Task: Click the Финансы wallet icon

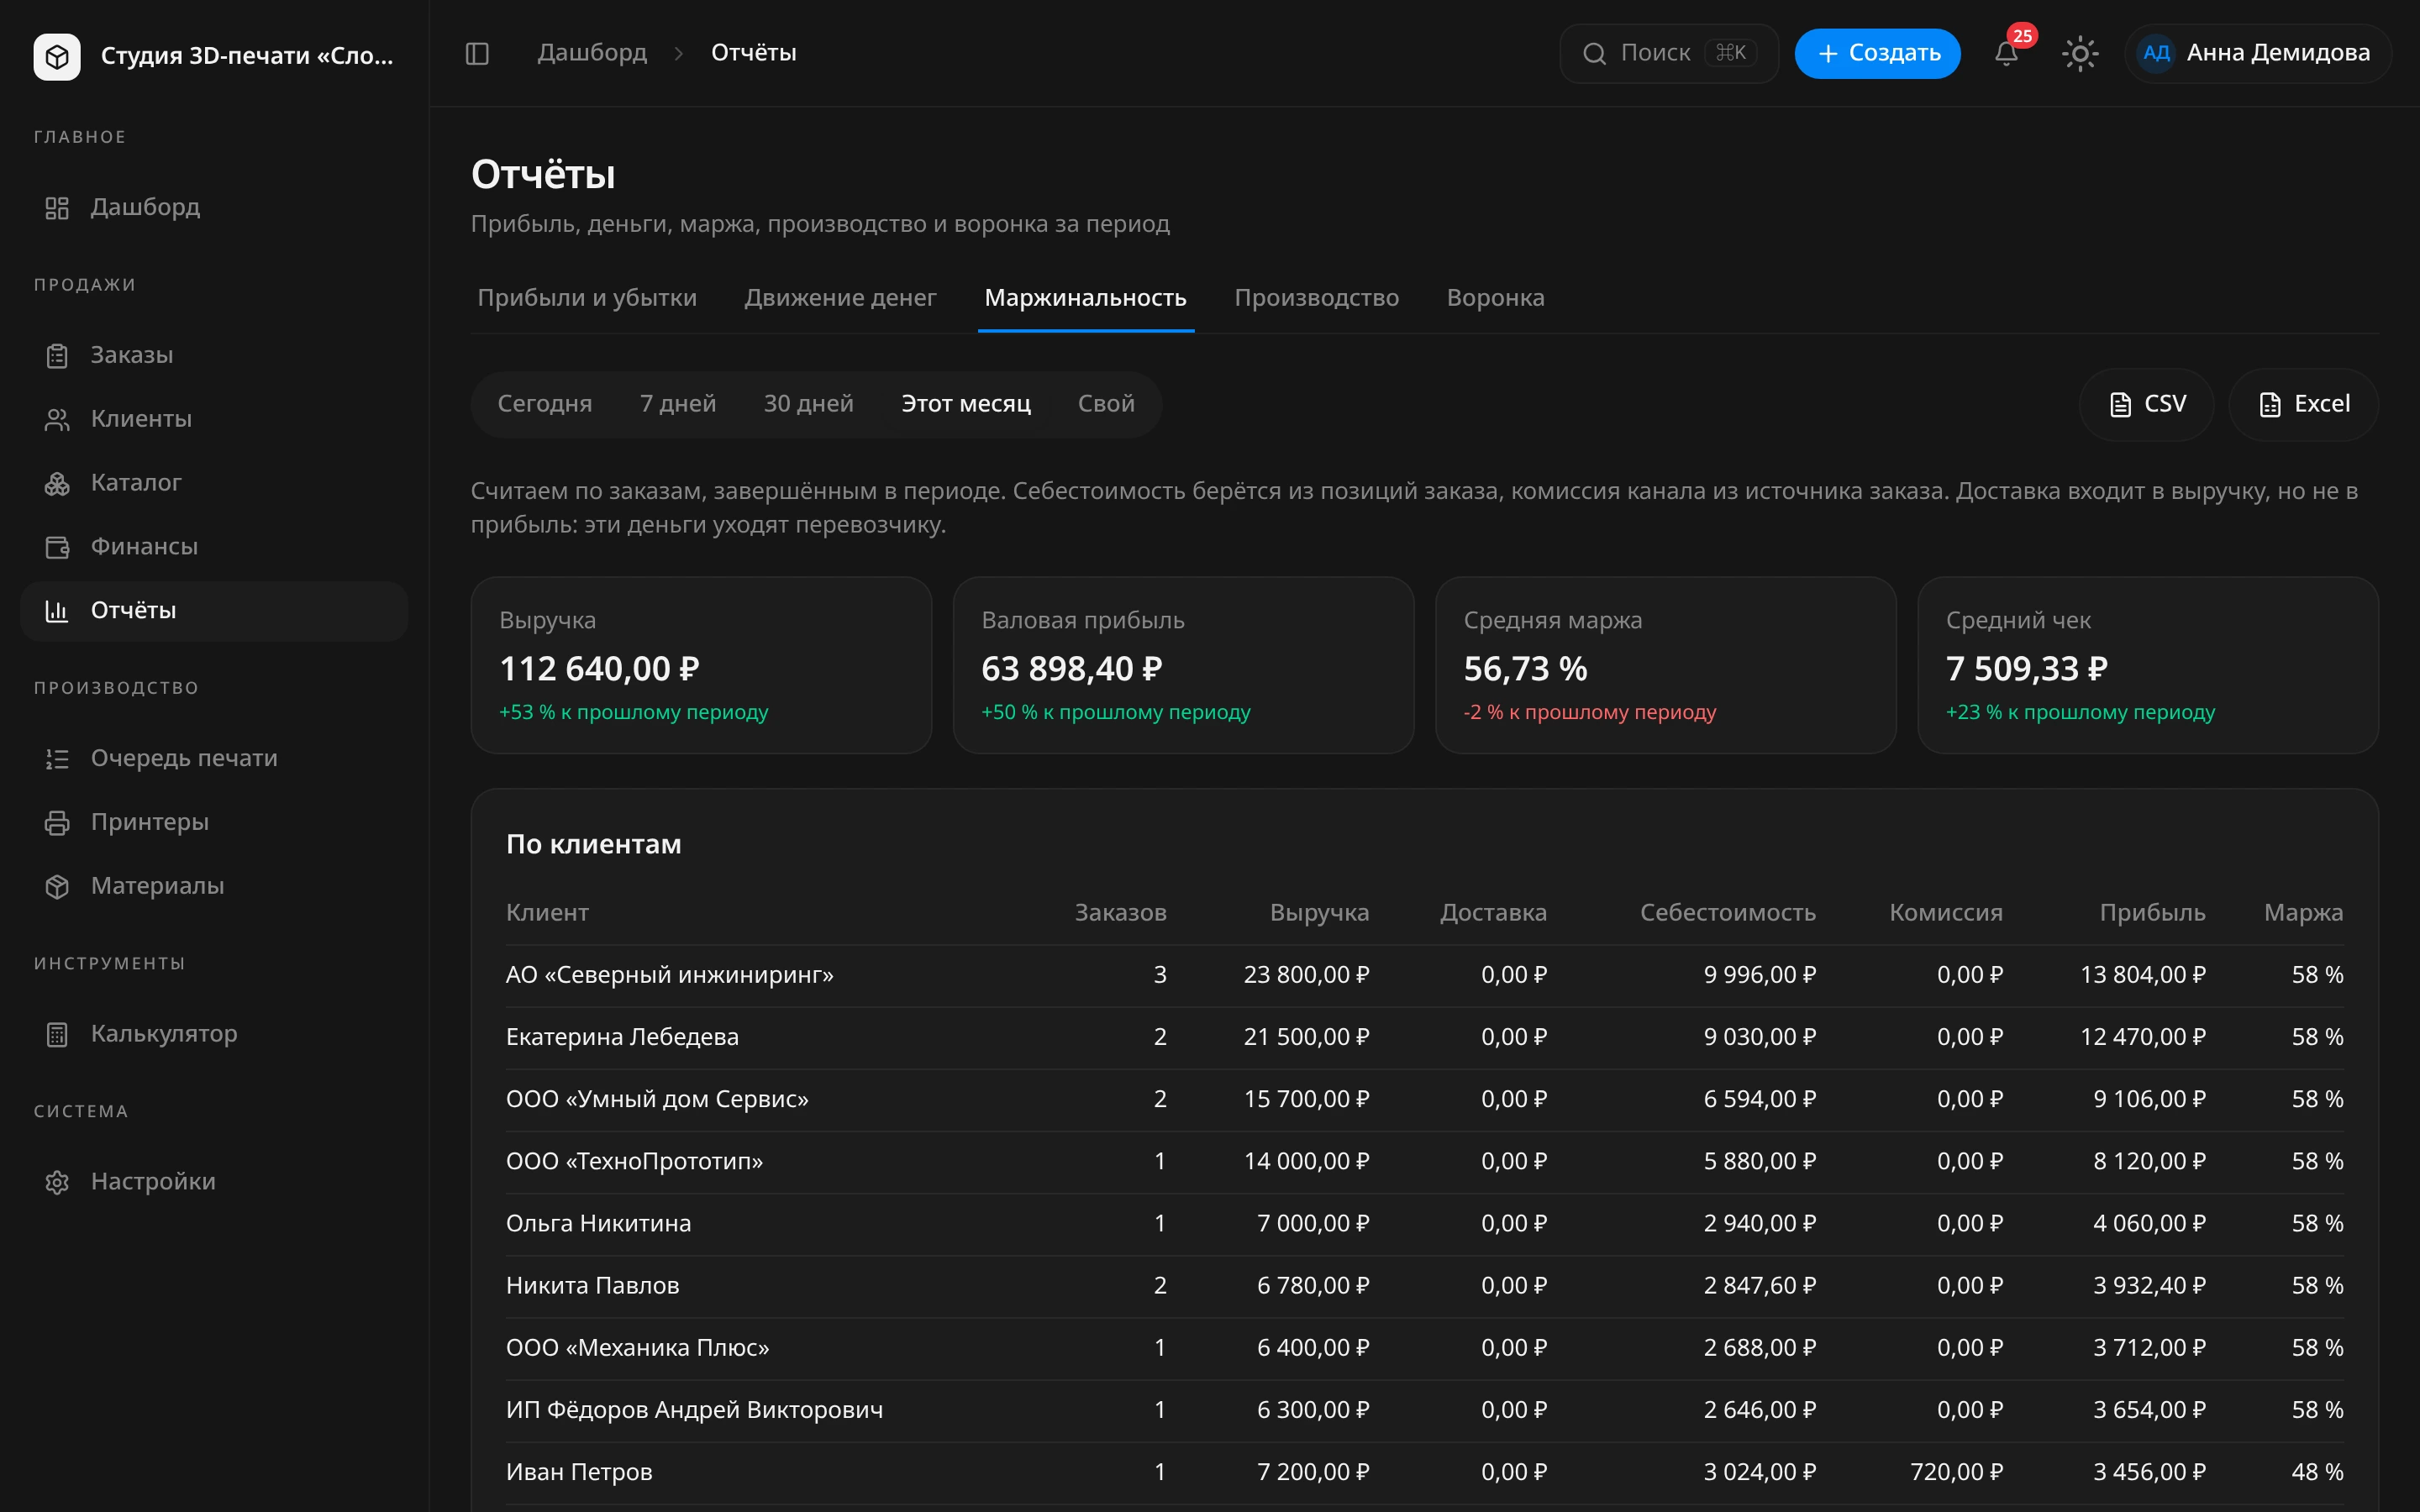Action: [x=57, y=547]
